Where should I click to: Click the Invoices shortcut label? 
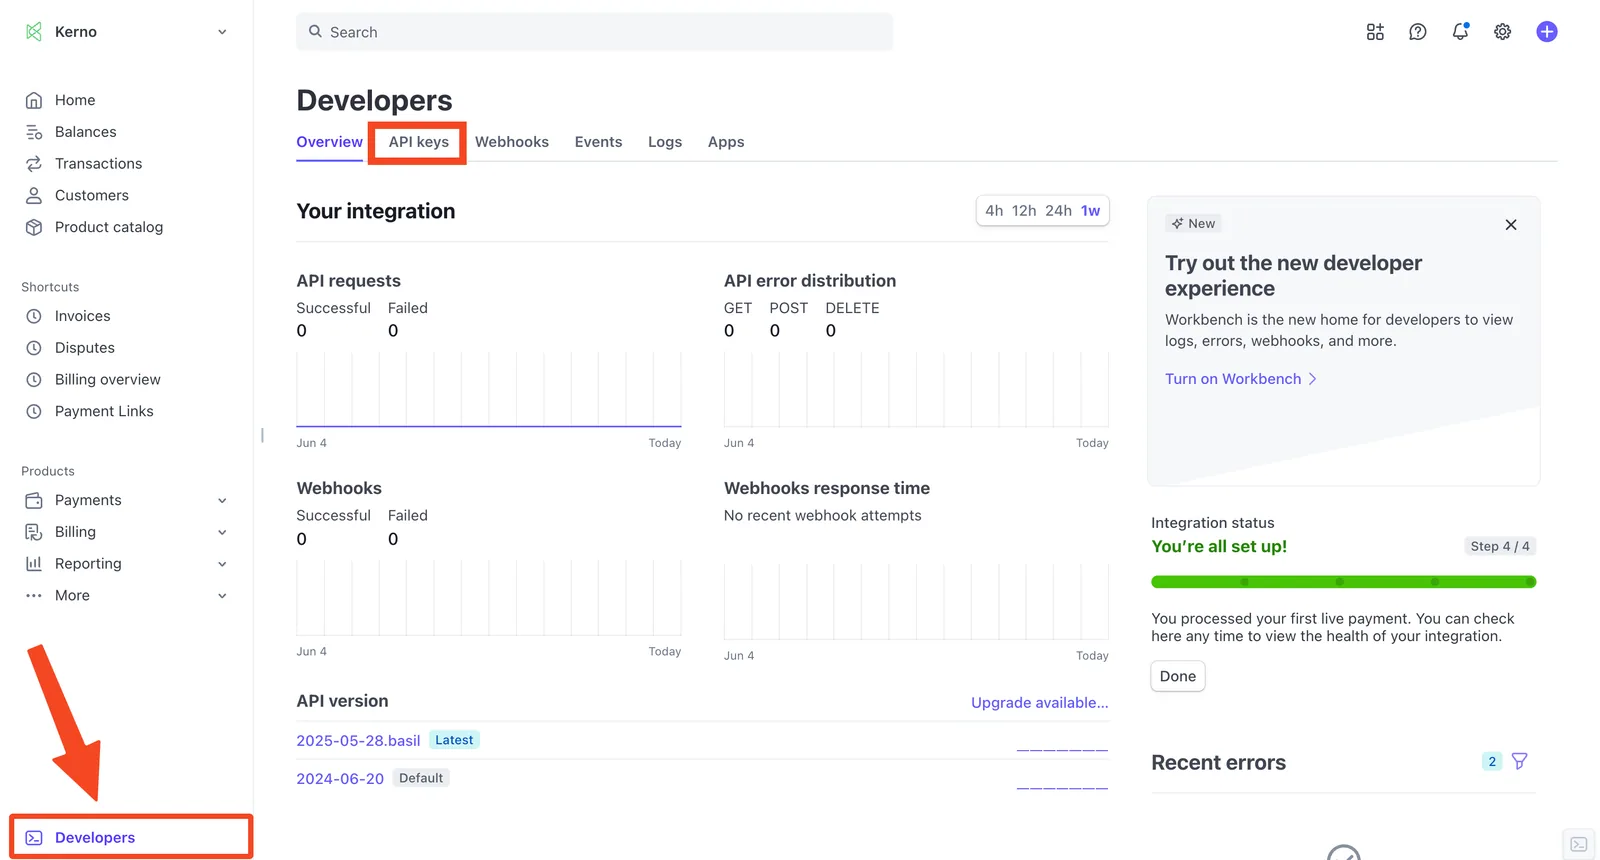[x=82, y=316]
